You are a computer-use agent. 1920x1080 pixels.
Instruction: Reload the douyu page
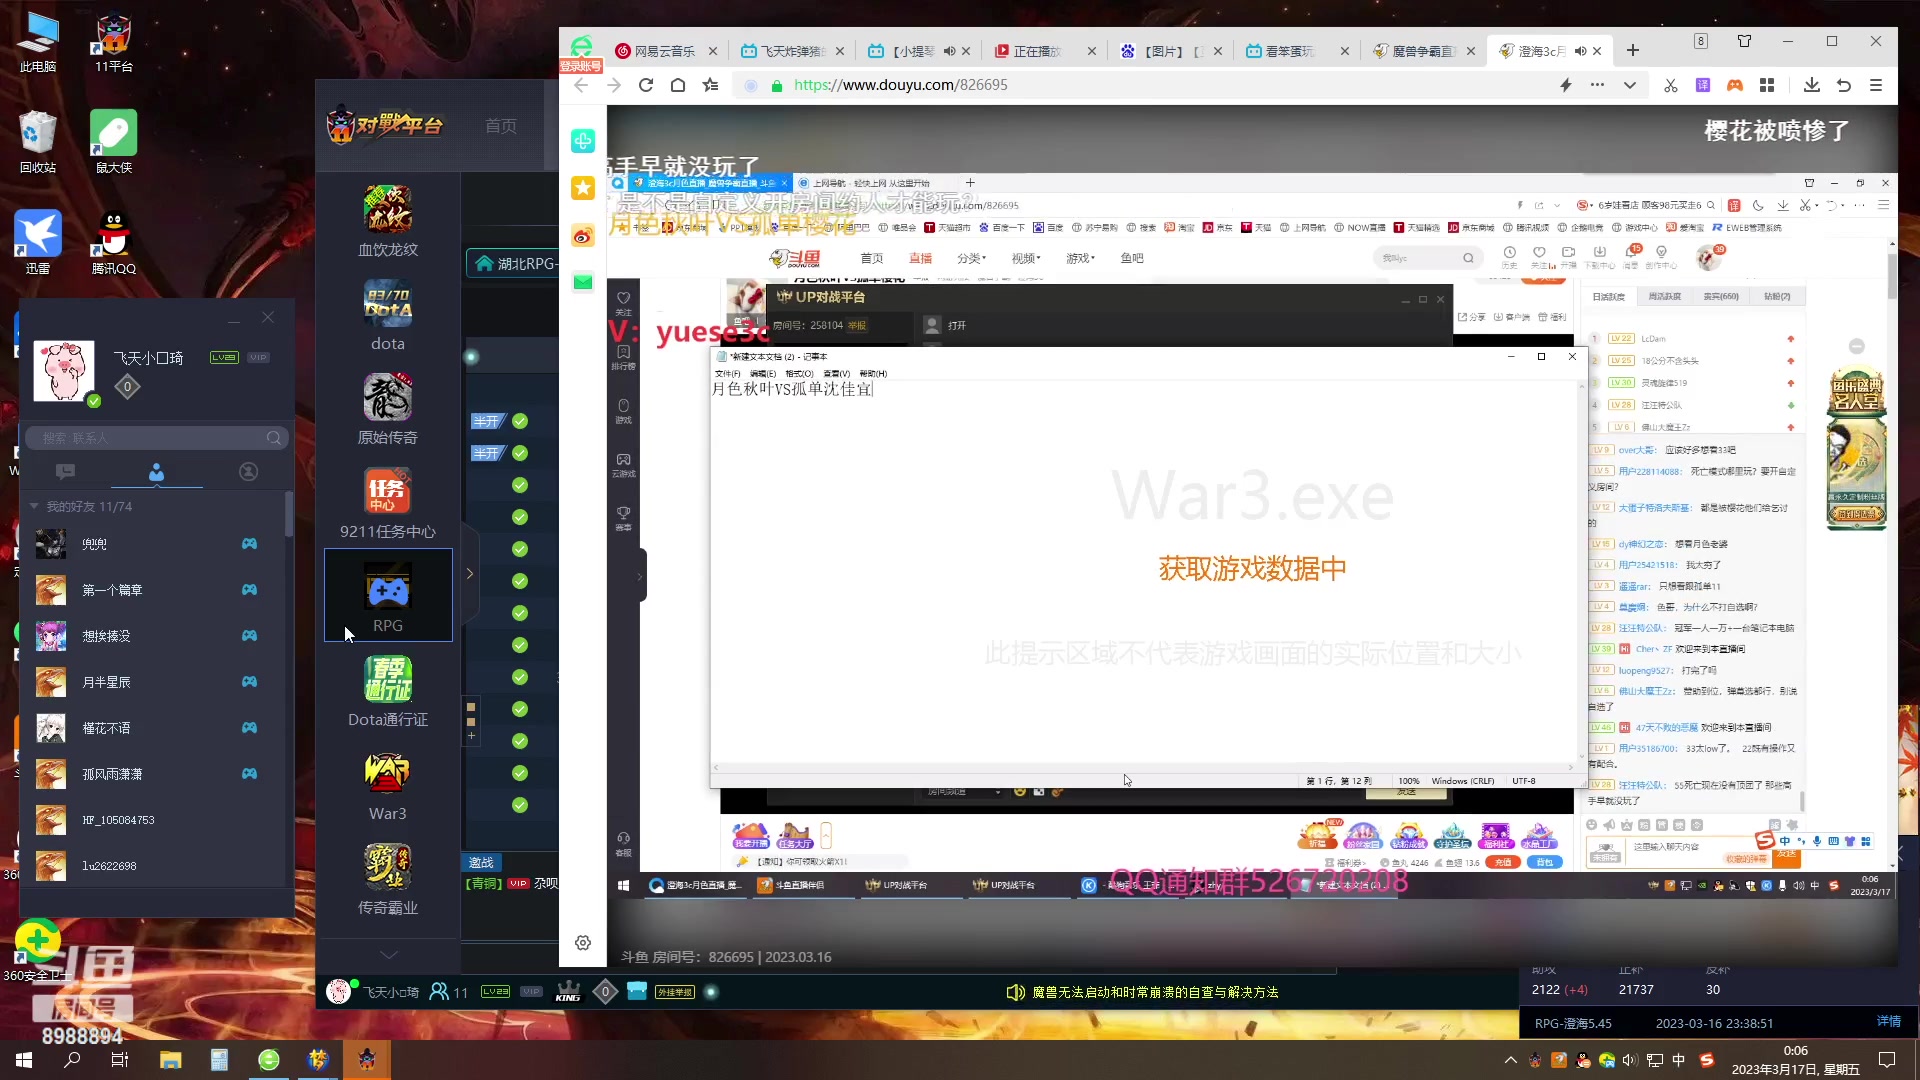point(646,85)
